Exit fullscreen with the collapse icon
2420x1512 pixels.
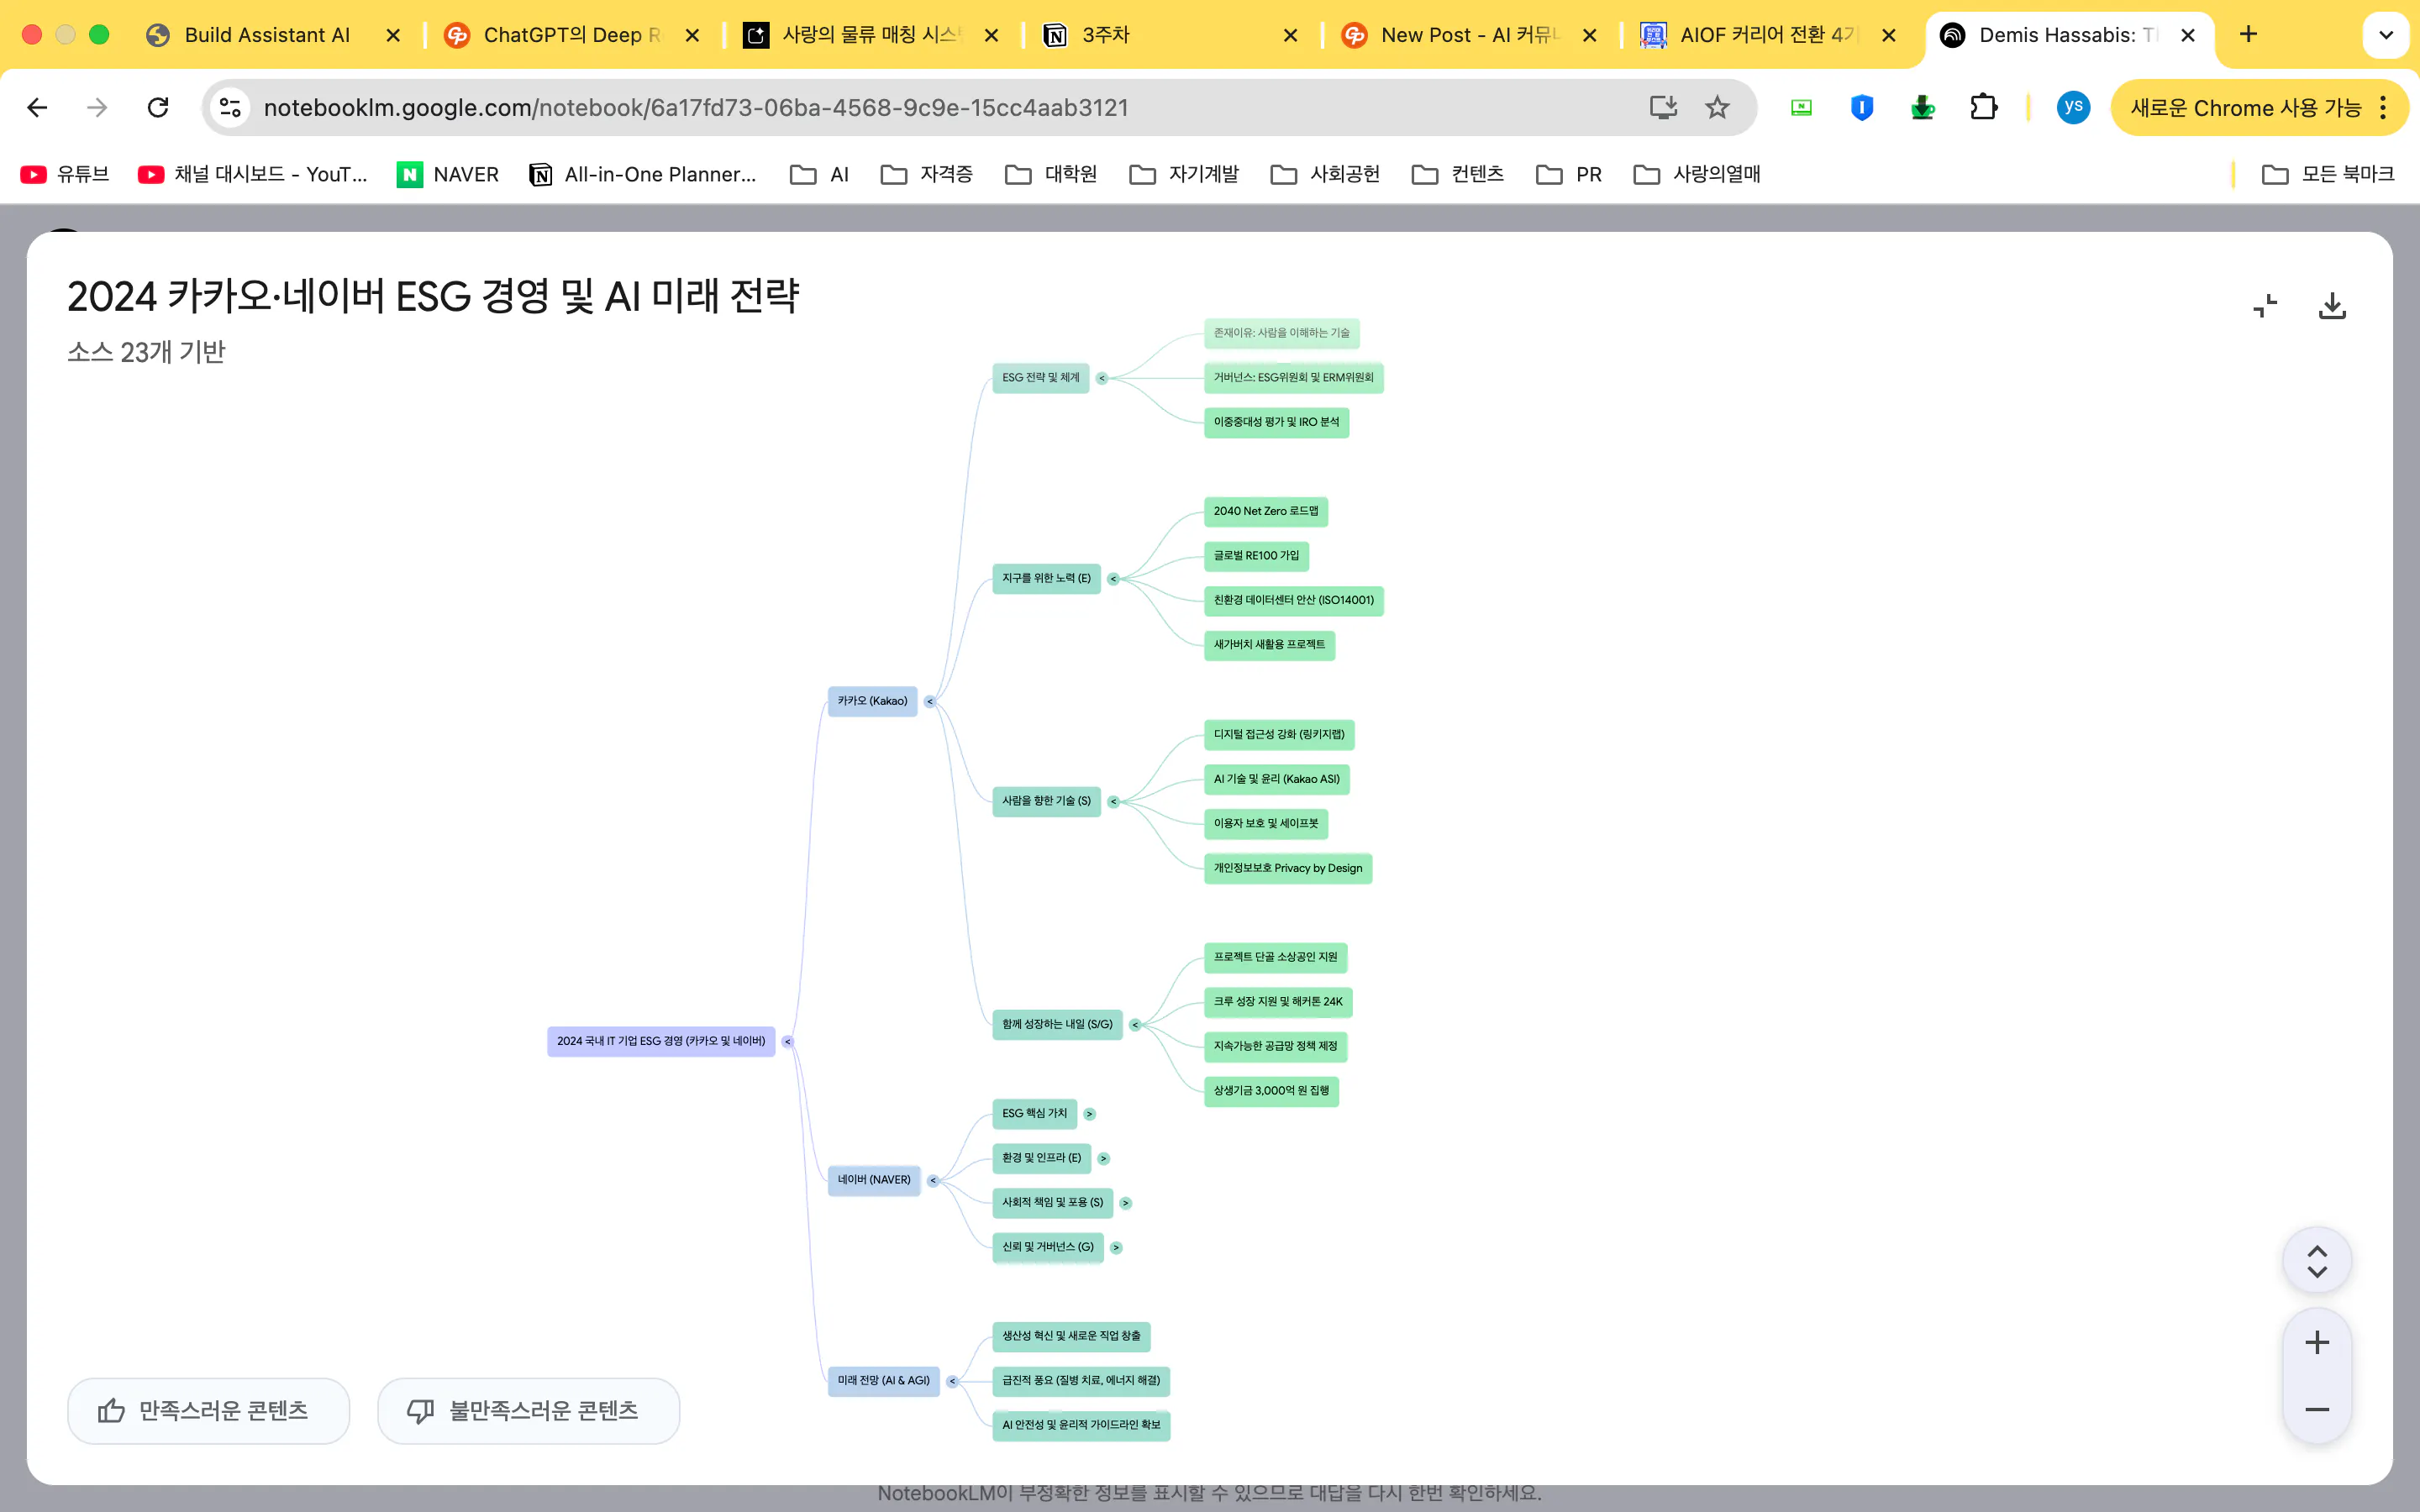[2264, 306]
